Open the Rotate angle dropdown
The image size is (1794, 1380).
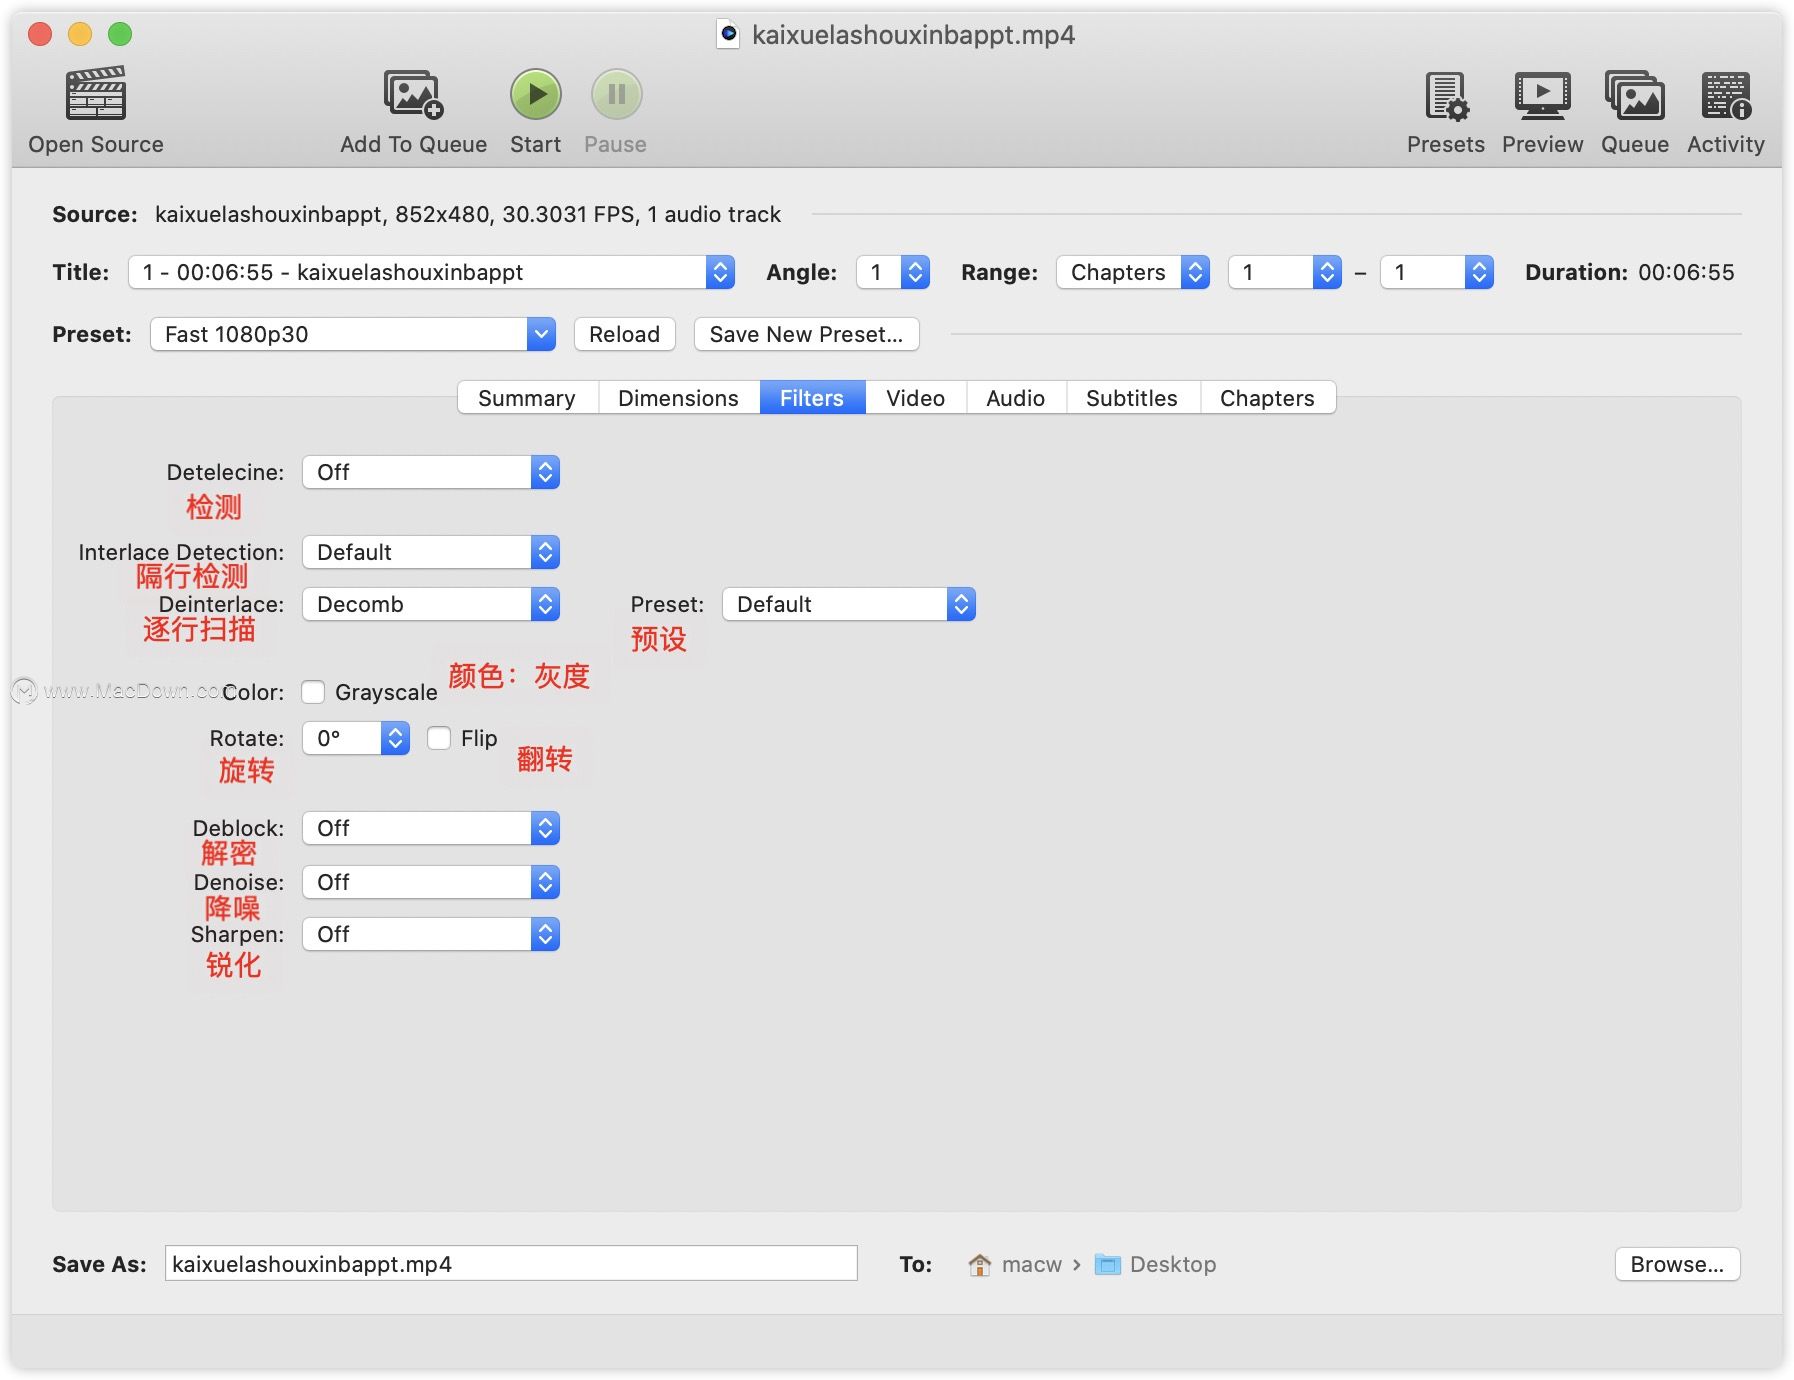[356, 738]
